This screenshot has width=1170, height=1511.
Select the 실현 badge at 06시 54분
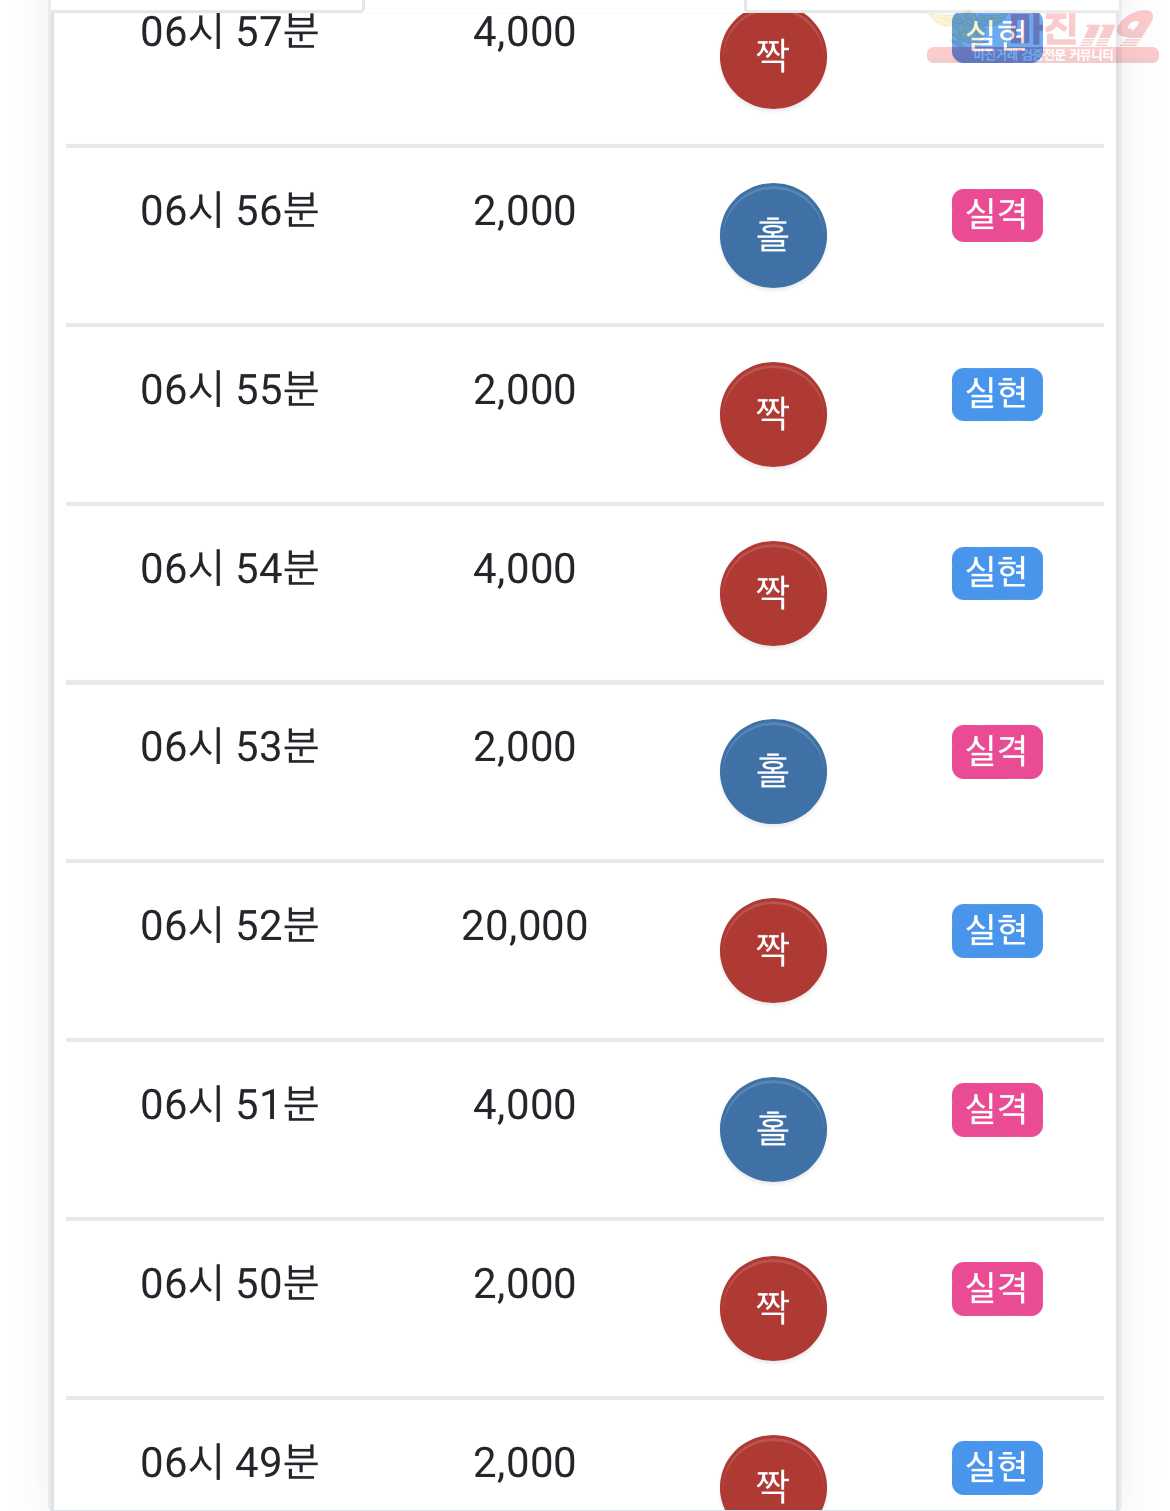coord(997,573)
